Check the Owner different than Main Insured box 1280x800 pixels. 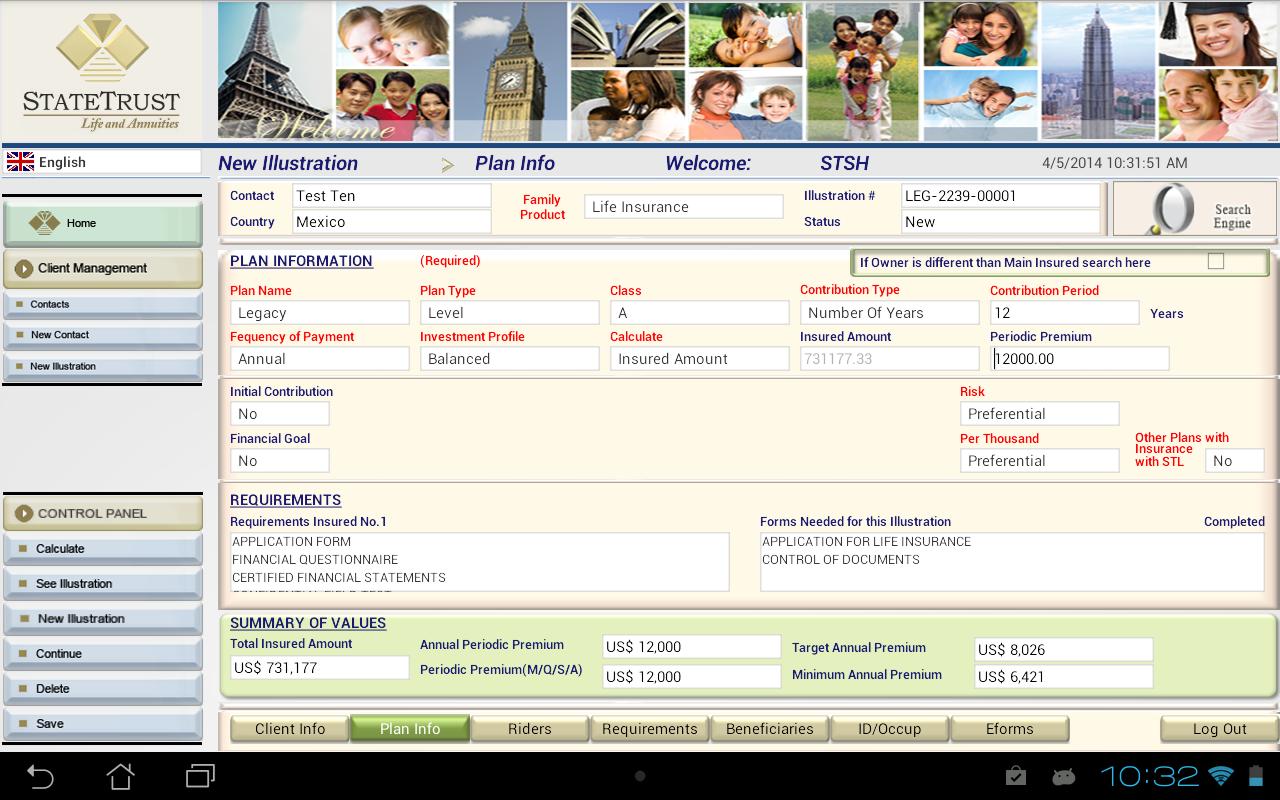1216,262
